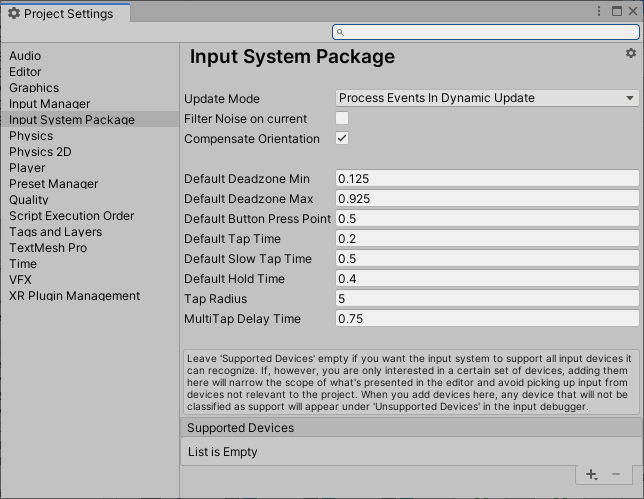The image size is (644, 499).
Task: Click the MultiTap Delay Time field
Action: 487,319
